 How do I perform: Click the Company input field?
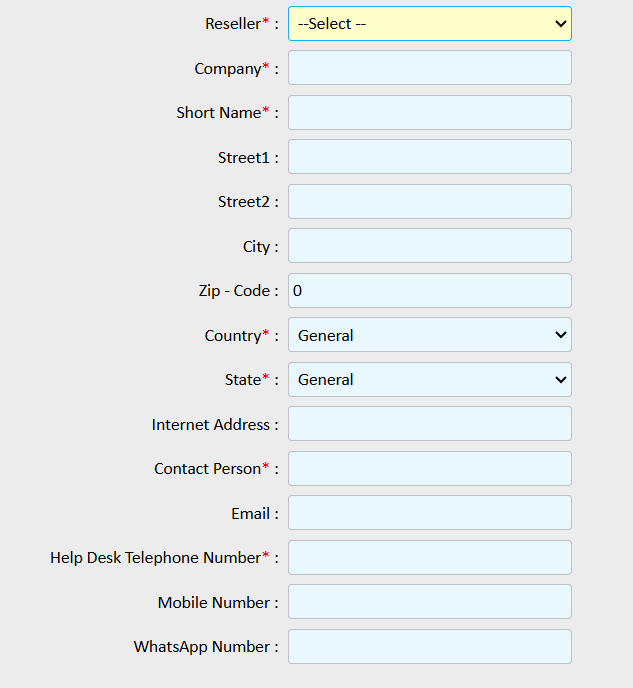click(x=429, y=68)
